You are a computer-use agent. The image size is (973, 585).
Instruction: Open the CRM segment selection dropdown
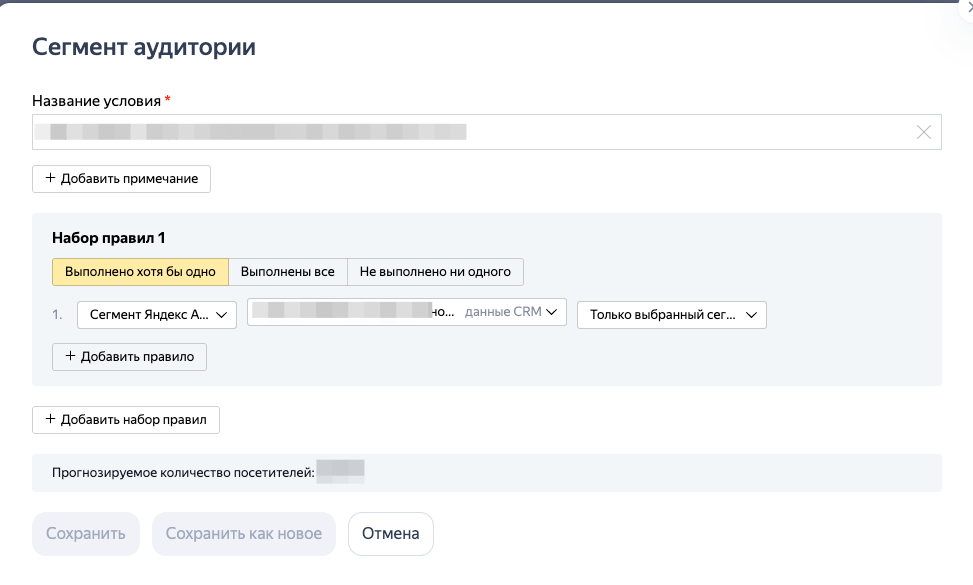(400, 311)
